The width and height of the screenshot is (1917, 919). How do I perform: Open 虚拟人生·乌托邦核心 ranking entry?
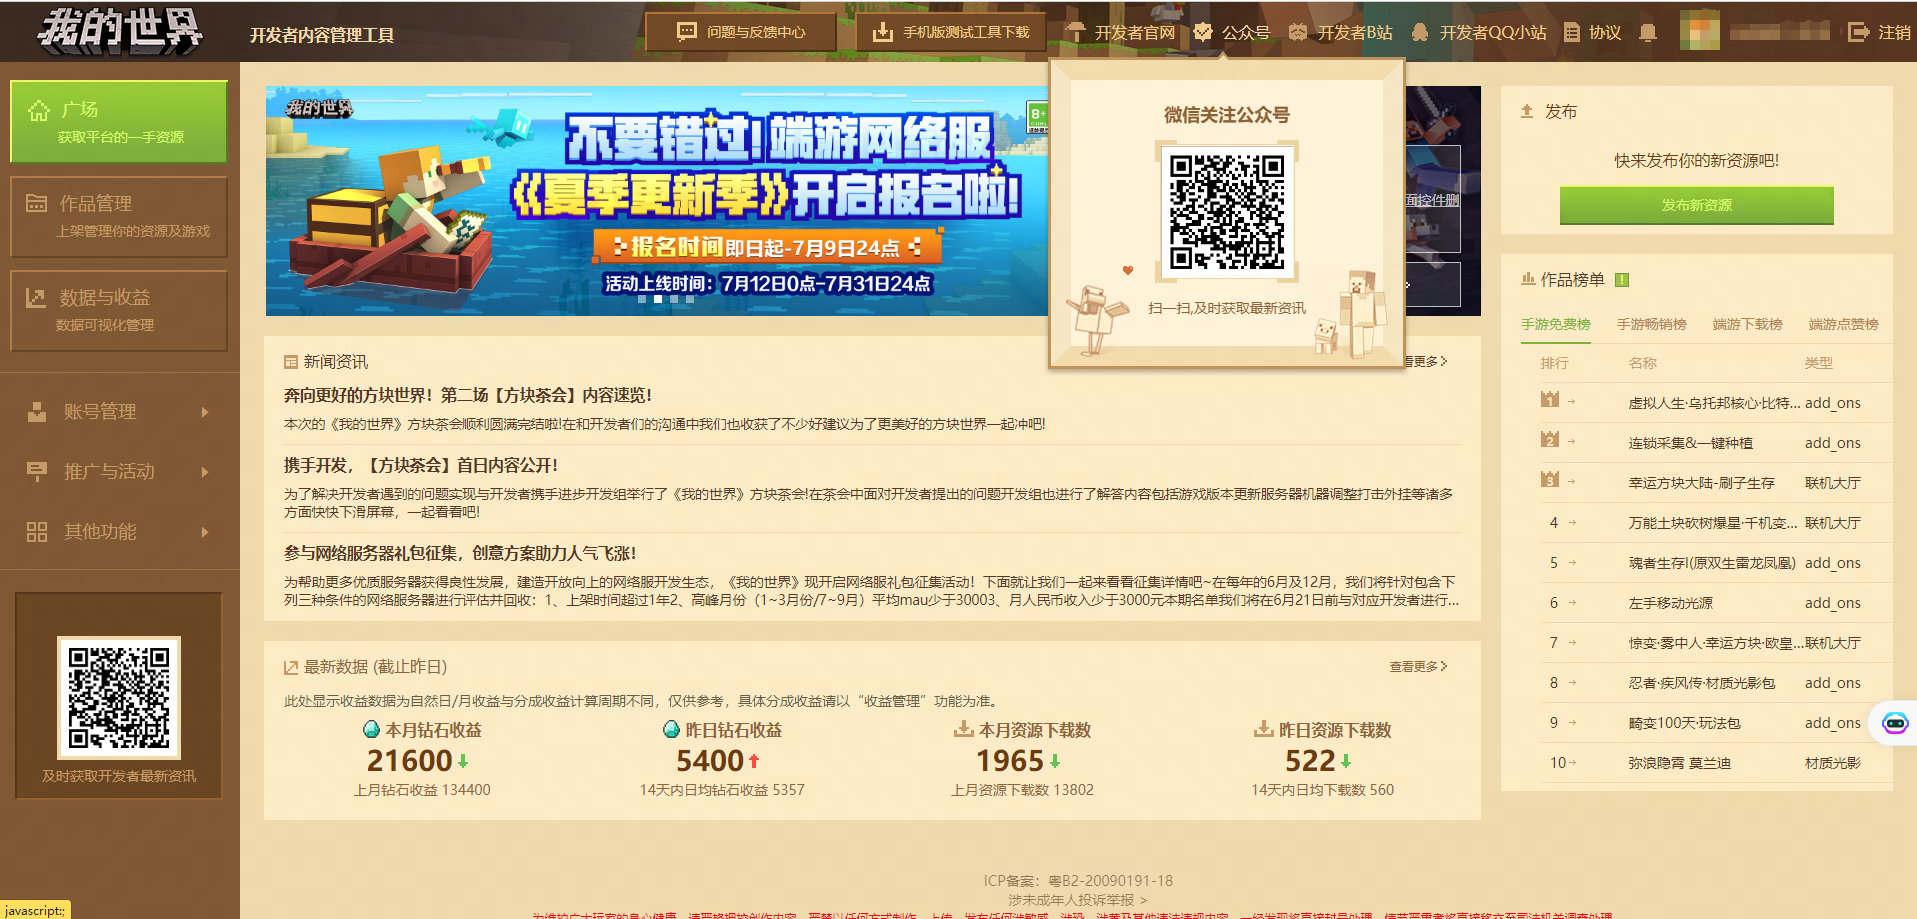[1714, 403]
